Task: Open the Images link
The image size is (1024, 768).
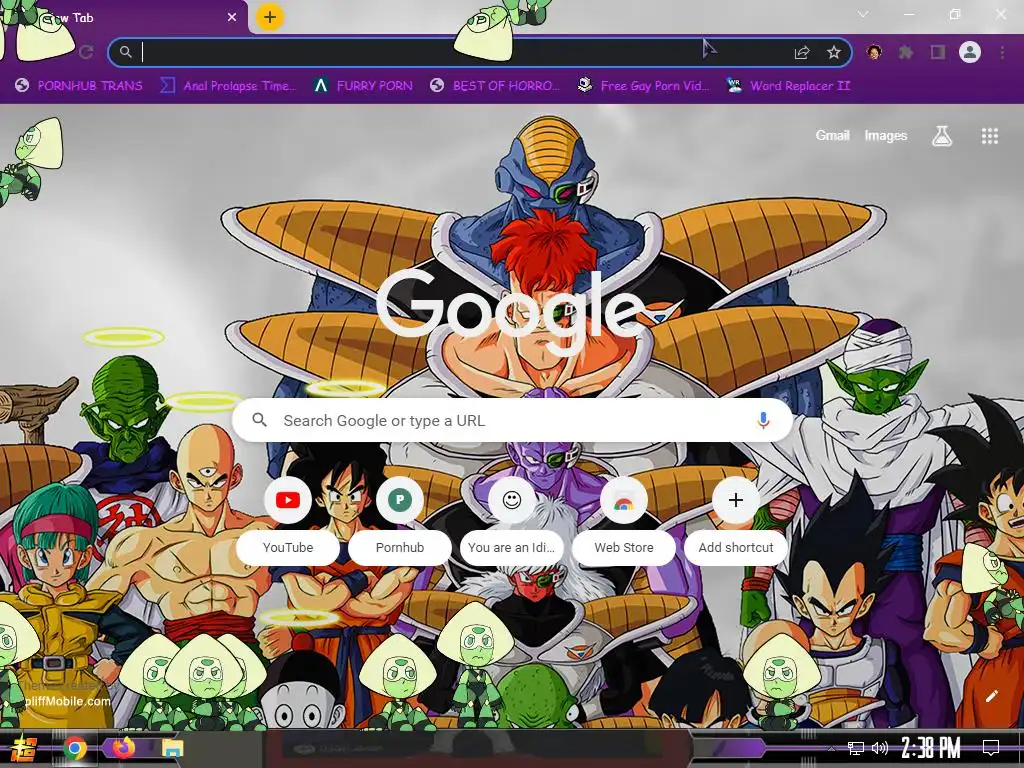Action: tap(886, 135)
